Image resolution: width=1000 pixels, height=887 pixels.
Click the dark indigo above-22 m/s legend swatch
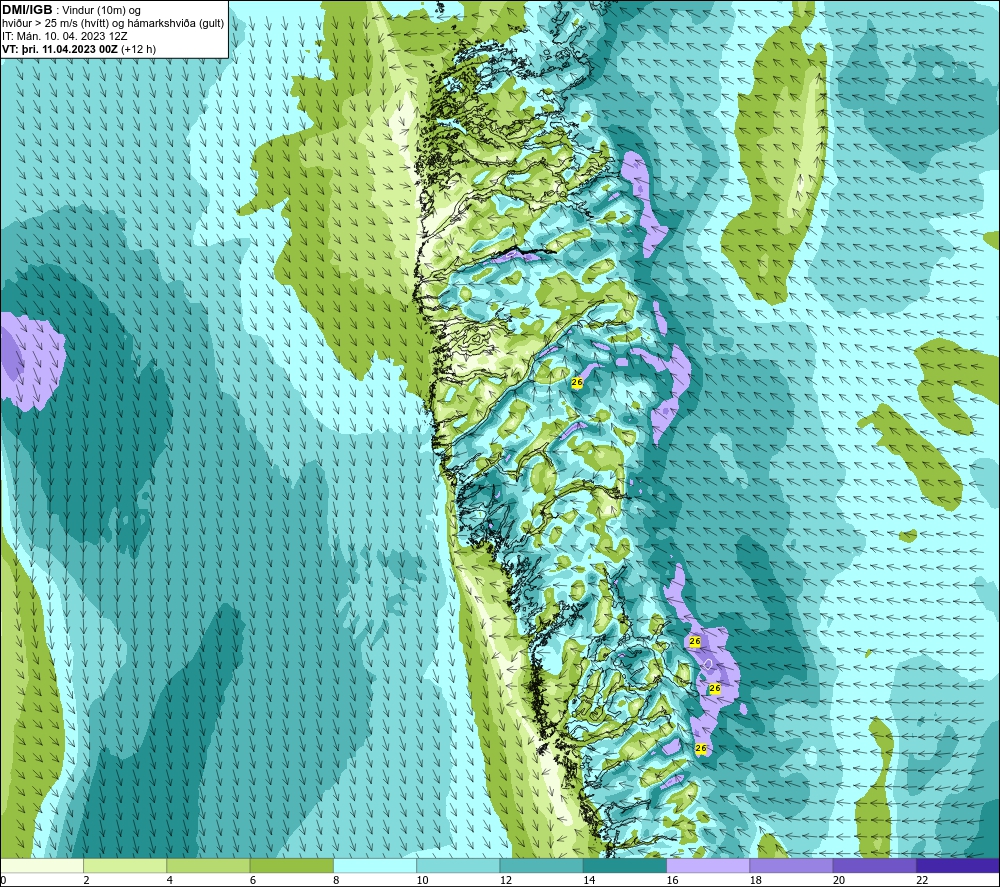tap(958, 865)
